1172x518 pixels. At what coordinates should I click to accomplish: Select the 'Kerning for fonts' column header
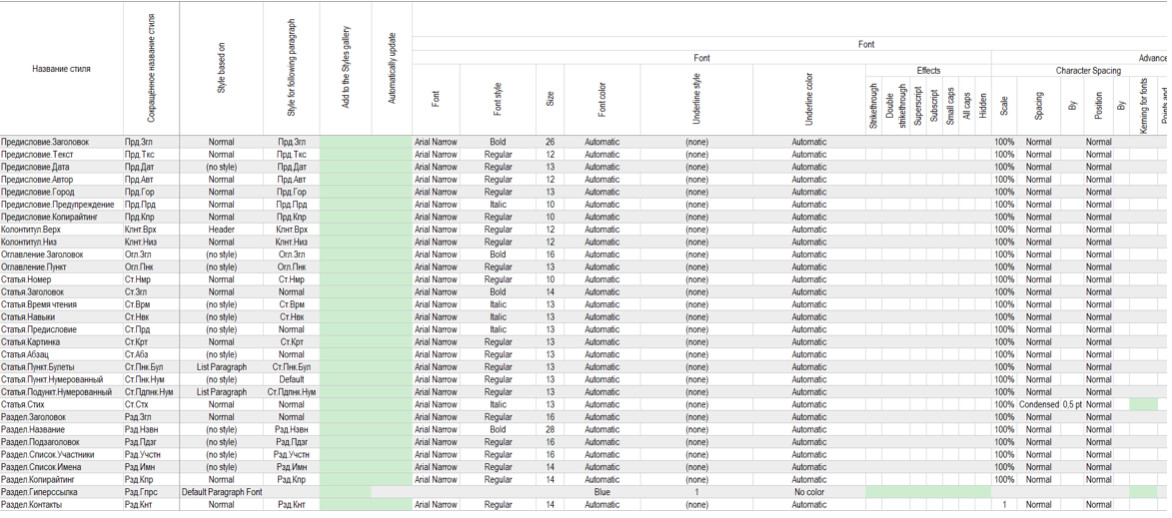click(x=1143, y=106)
